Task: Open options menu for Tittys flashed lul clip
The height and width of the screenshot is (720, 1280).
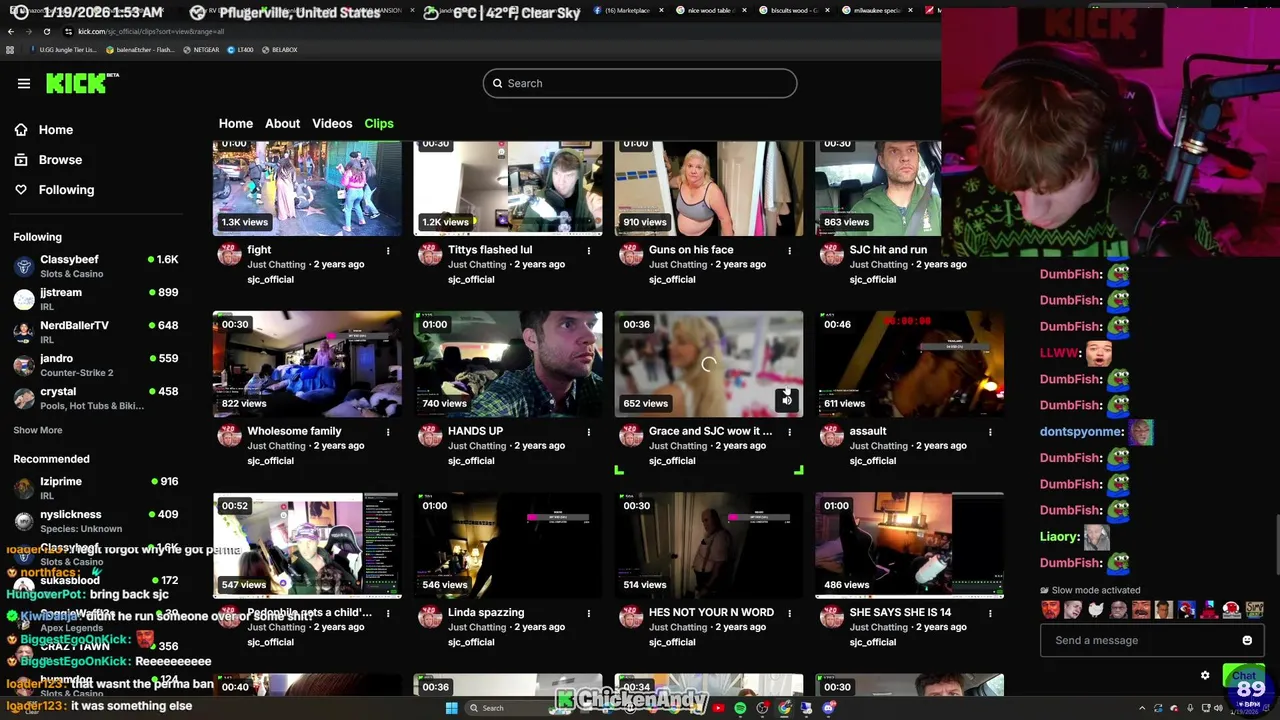Action: tap(589, 250)
